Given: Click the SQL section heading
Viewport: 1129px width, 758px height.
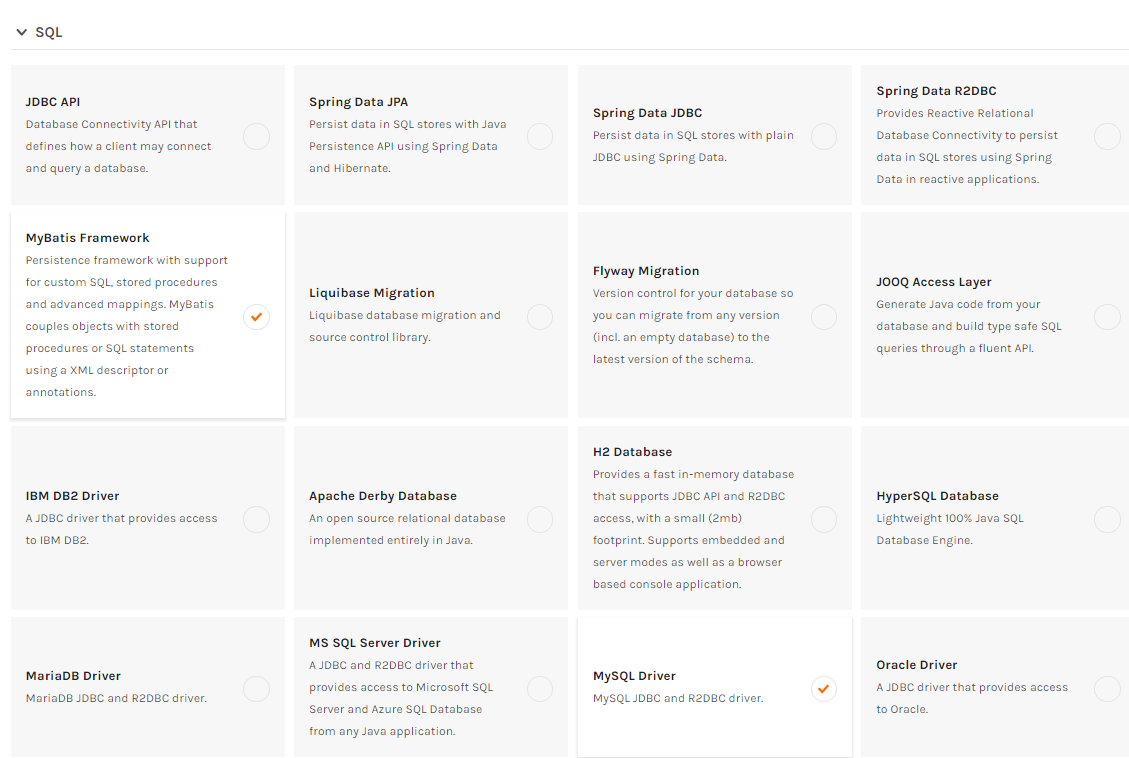Looking at the screenshot, I should coord(49,32).
